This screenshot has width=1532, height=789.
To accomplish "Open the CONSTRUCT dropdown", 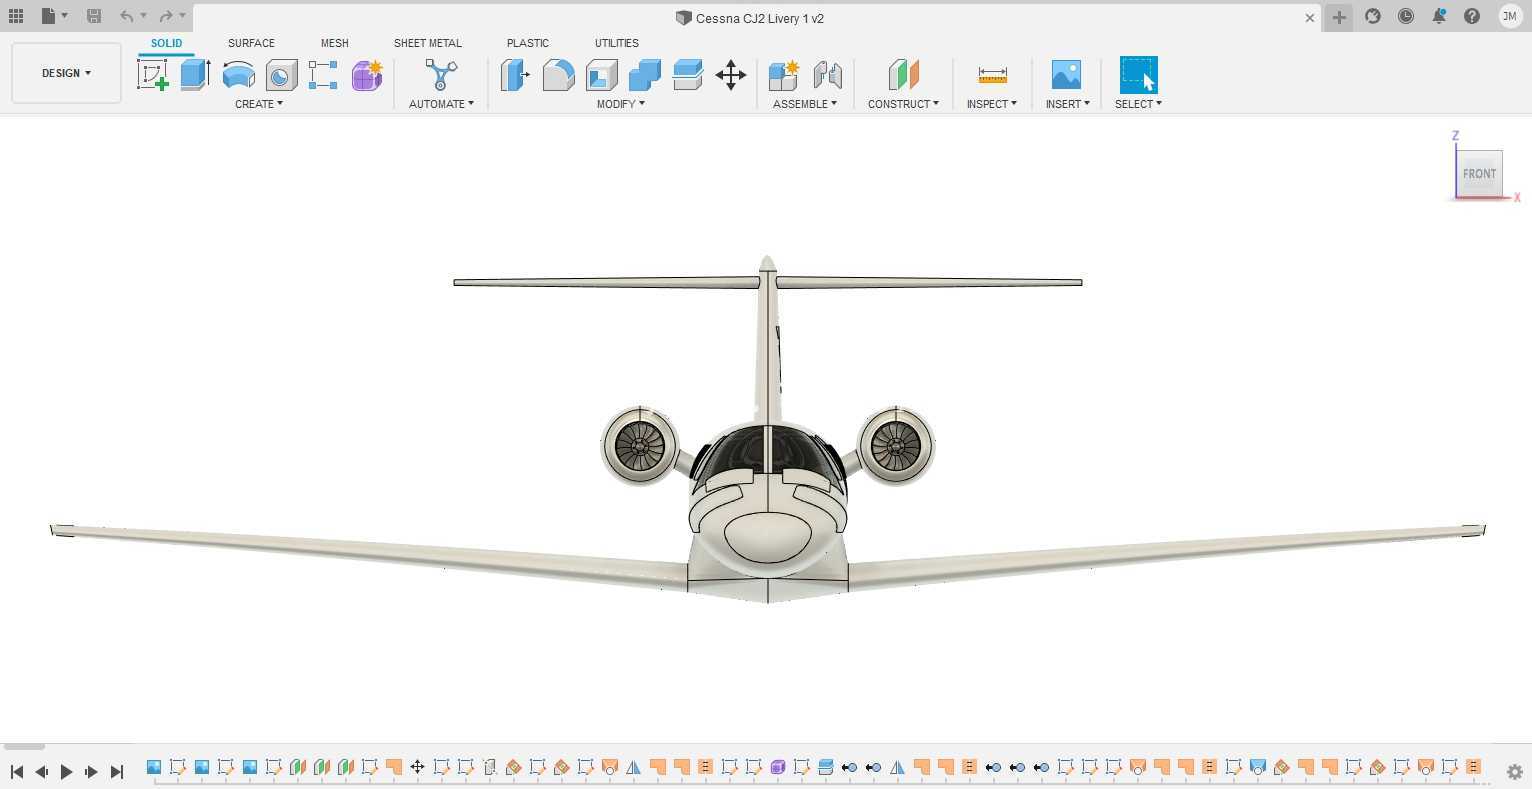I will tap(903, 104).
